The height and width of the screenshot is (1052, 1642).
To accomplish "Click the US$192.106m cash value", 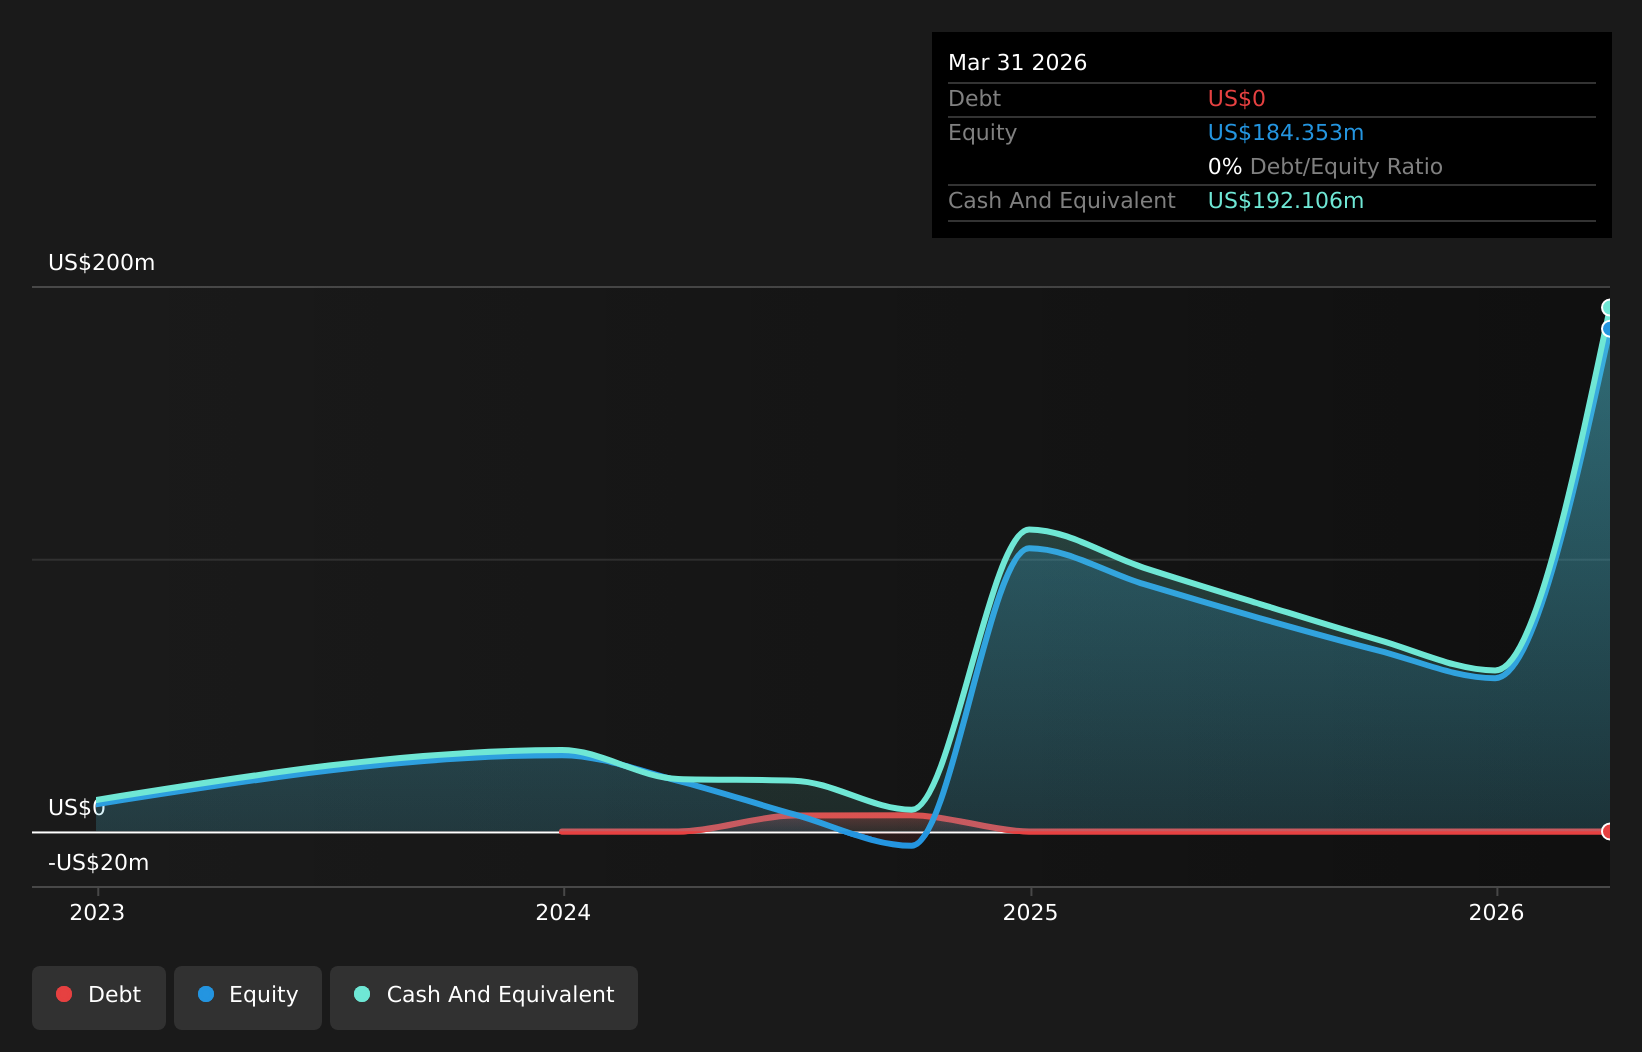I will [1285, 201].
